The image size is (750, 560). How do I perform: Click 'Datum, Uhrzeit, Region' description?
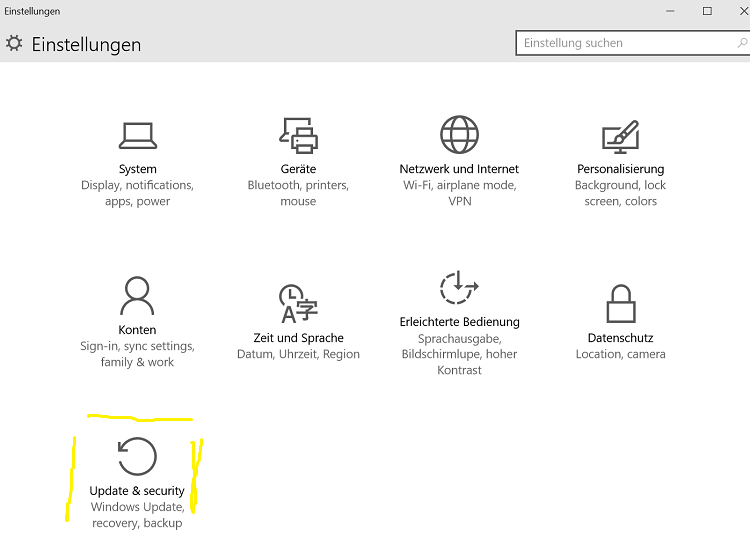298,354
